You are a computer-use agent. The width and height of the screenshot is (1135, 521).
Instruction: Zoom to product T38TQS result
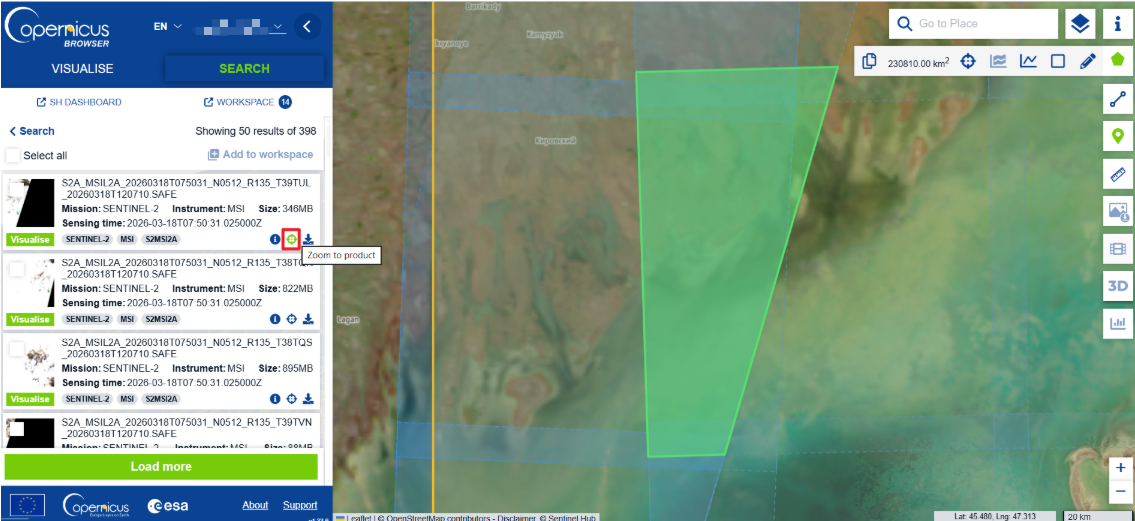pos(292,399)
